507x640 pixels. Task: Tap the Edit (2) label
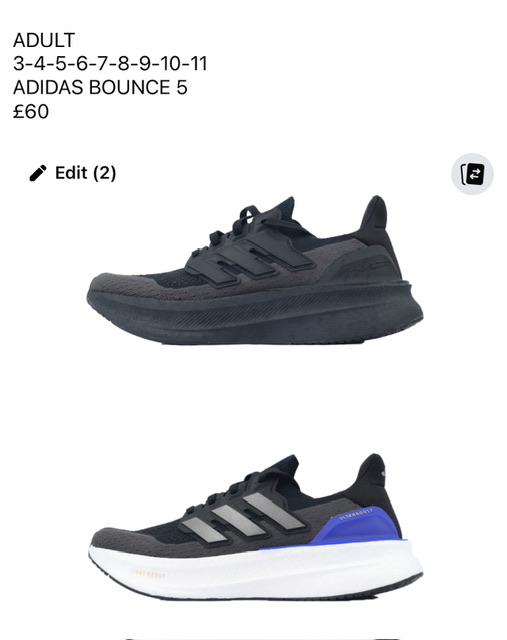pyautogui.click(x=85, y=173)
